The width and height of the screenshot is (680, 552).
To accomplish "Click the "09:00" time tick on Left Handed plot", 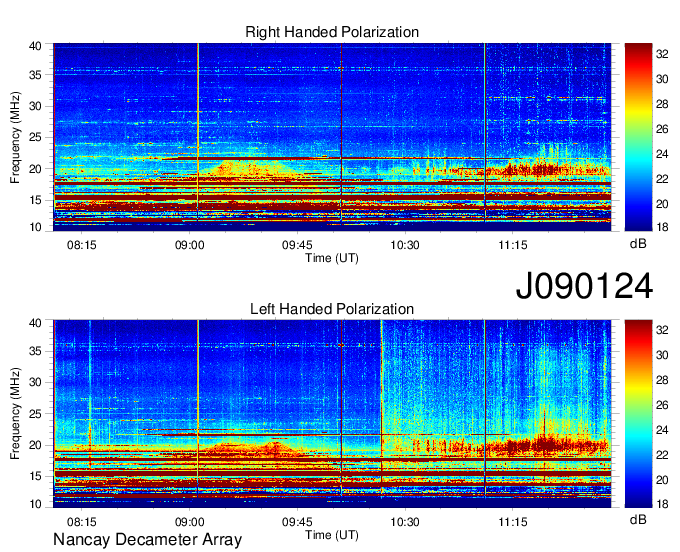I will click(x=190, y=522).
